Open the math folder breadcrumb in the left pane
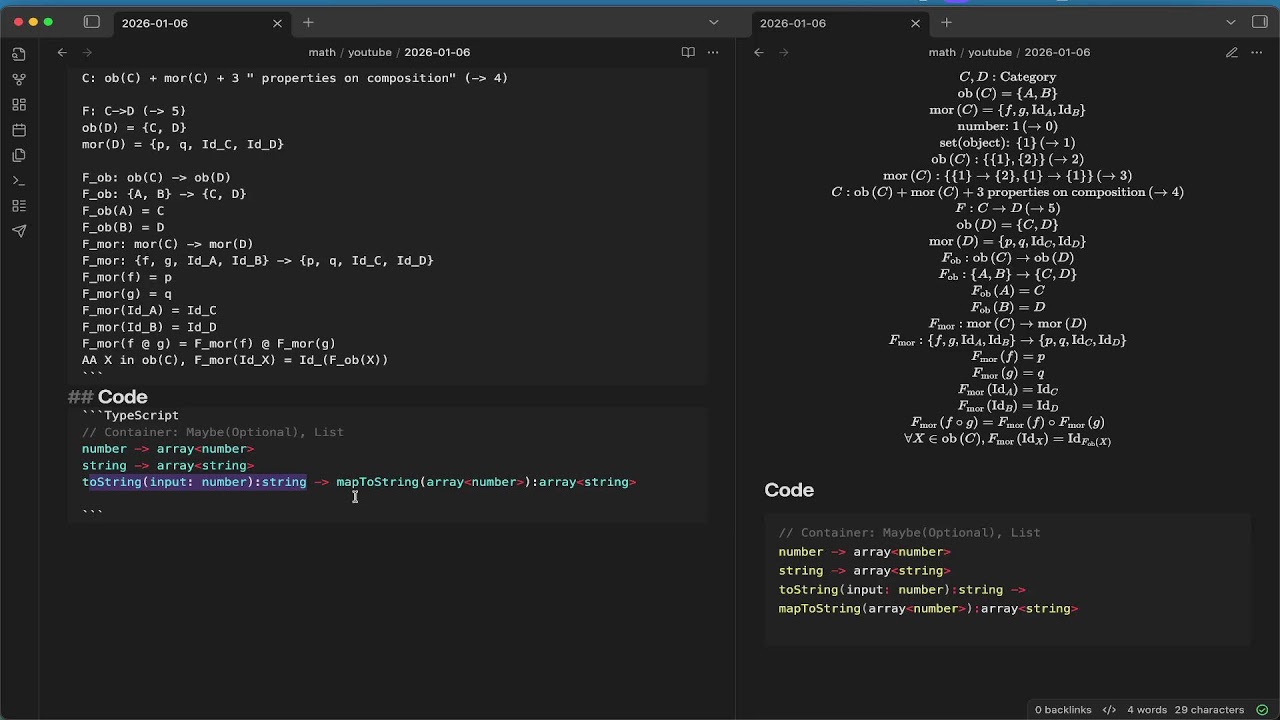The height and width of the screenshot is (720, 1280). 322,52
